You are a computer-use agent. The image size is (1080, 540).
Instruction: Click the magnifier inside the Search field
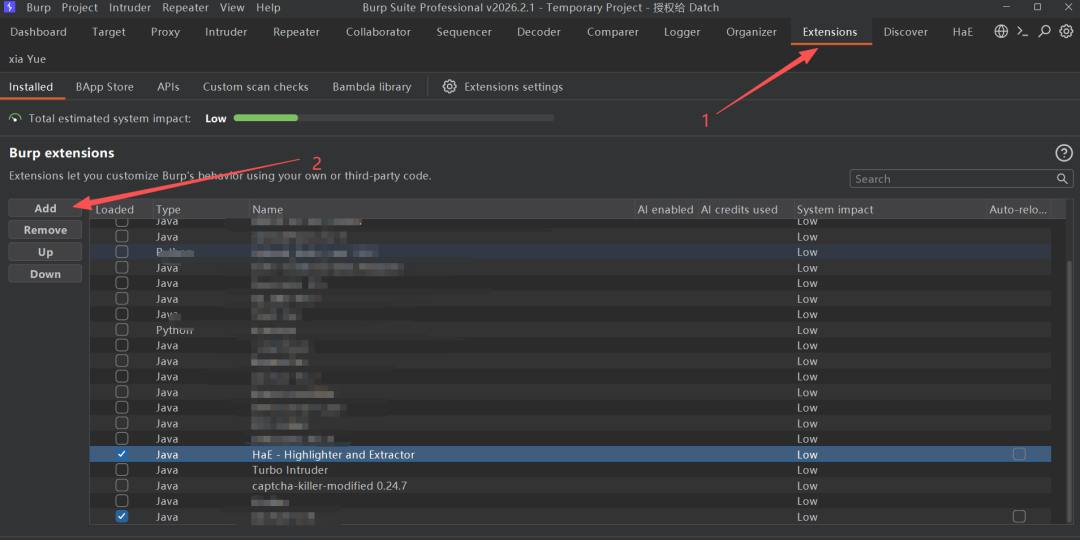(1063, 179)
